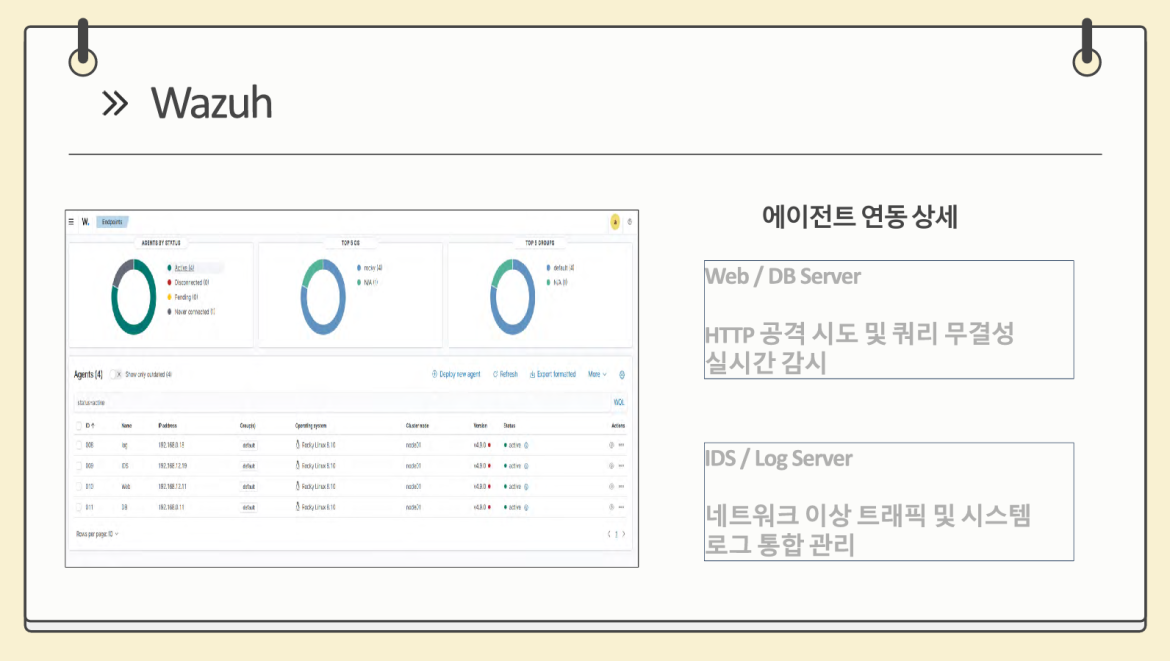The width and height of the screenshot is (1170, 661).
Task: Expand the More dropdown in Agents toolbar
Action: click(597, 375)
